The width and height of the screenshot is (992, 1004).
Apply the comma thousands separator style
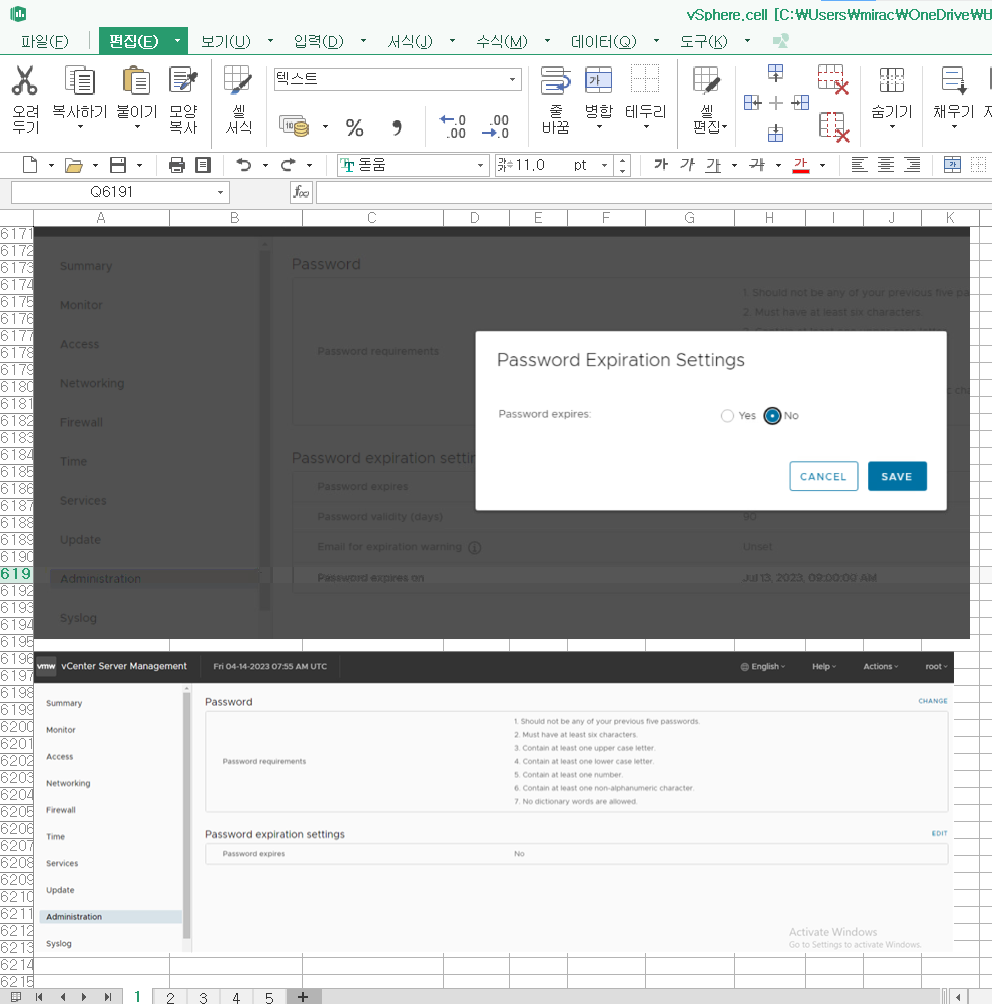click(x=397, y=127)
